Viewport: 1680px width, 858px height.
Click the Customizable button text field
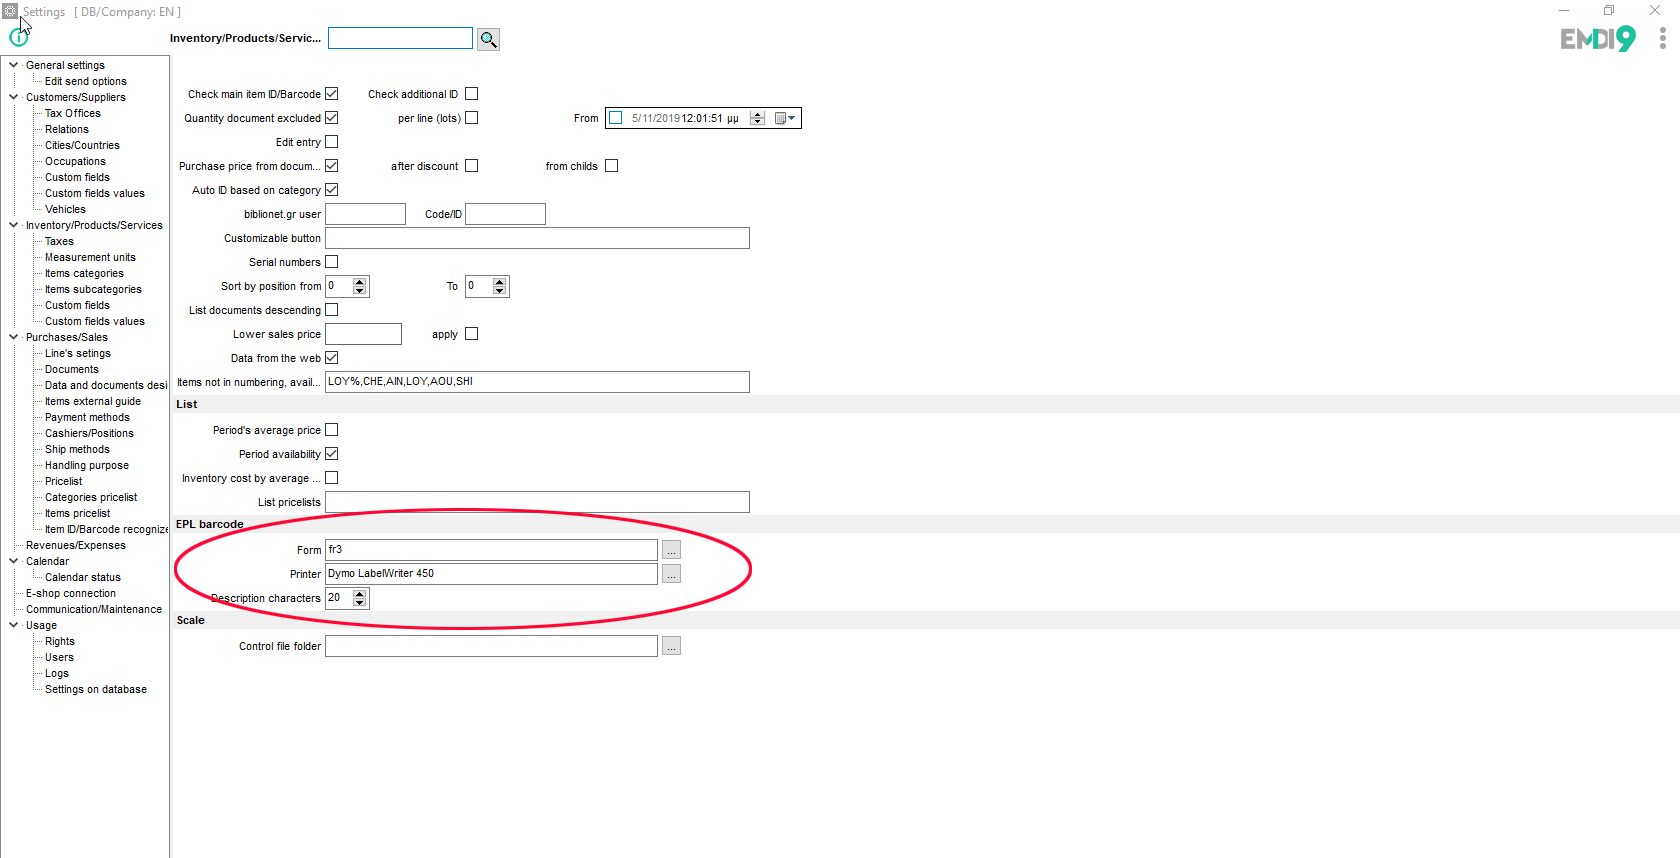click(537, 238)
